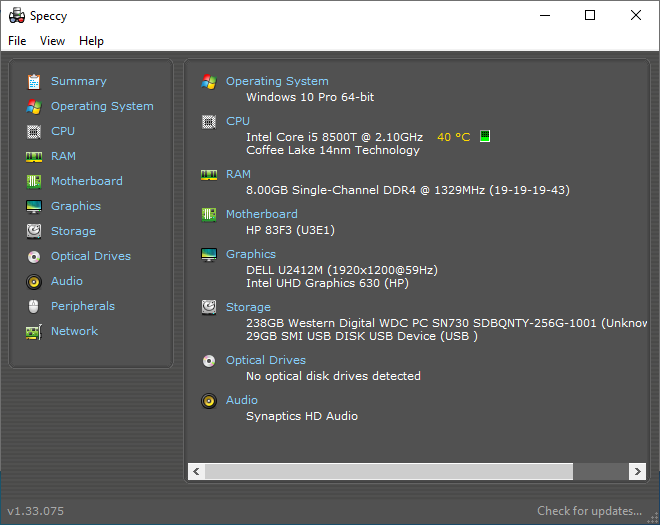
Task: Select Operating System in the sidebar
Action: point(102,107)
